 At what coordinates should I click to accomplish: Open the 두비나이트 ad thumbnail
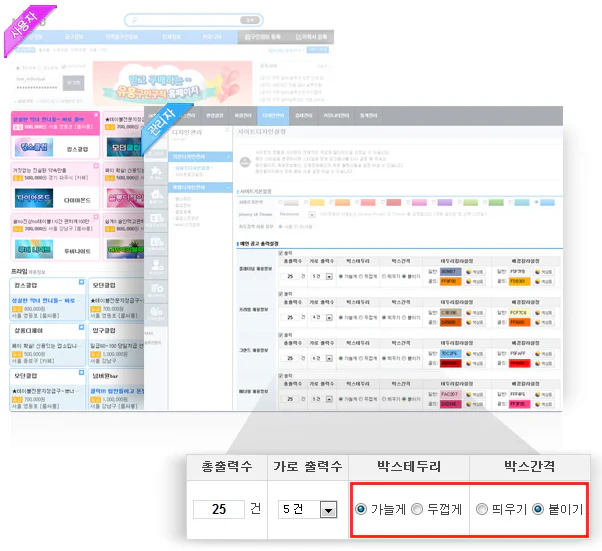(x=34, y=249)
